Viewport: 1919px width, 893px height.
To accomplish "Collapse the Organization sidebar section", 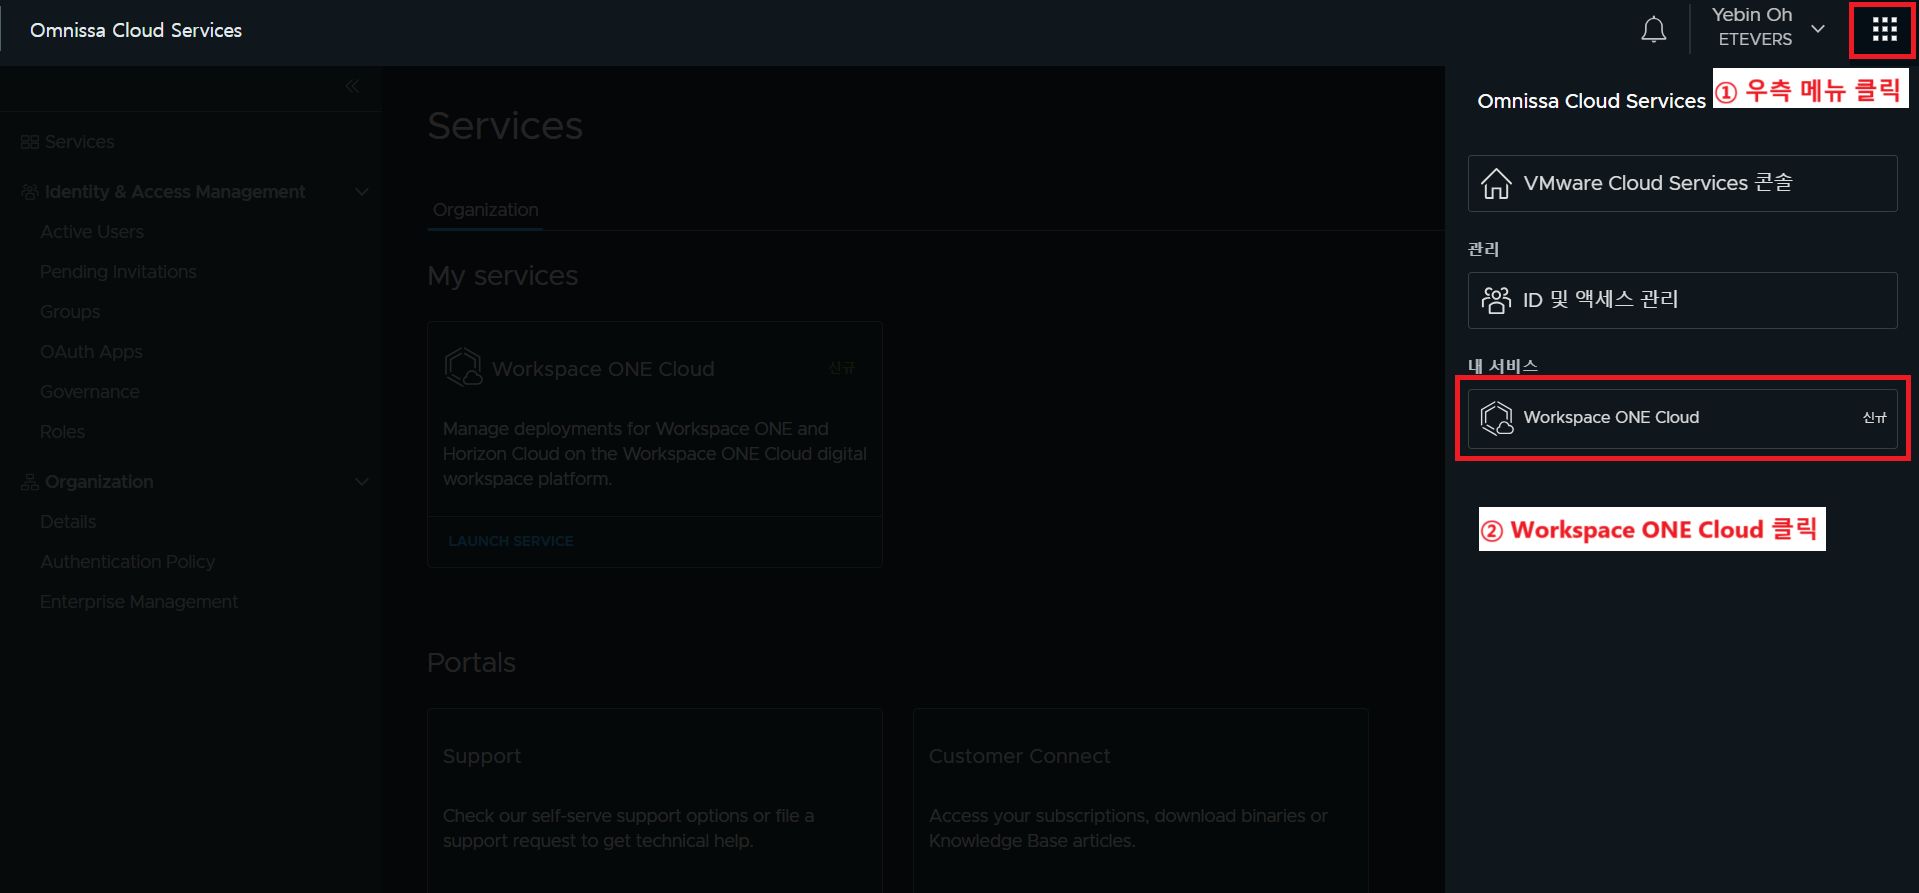I will 362,482.
